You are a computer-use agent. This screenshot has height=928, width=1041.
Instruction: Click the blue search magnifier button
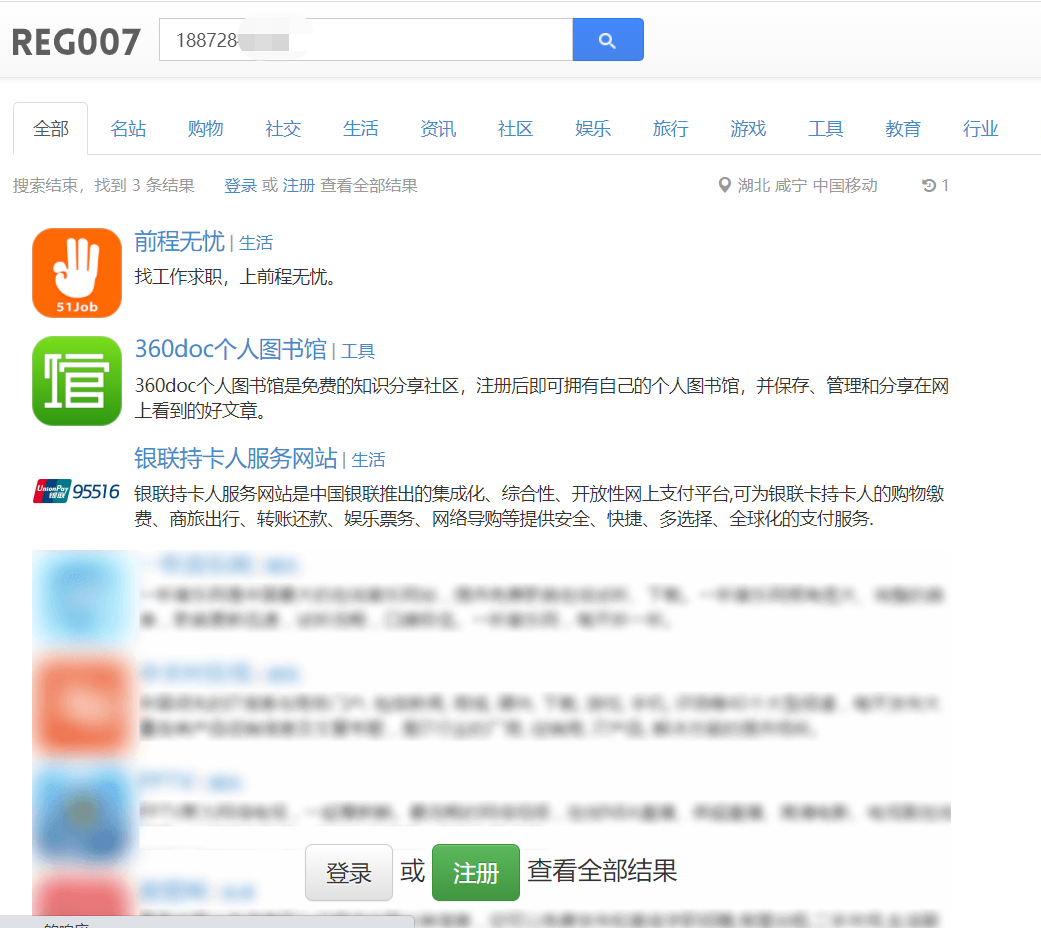(x=607, y=40)
